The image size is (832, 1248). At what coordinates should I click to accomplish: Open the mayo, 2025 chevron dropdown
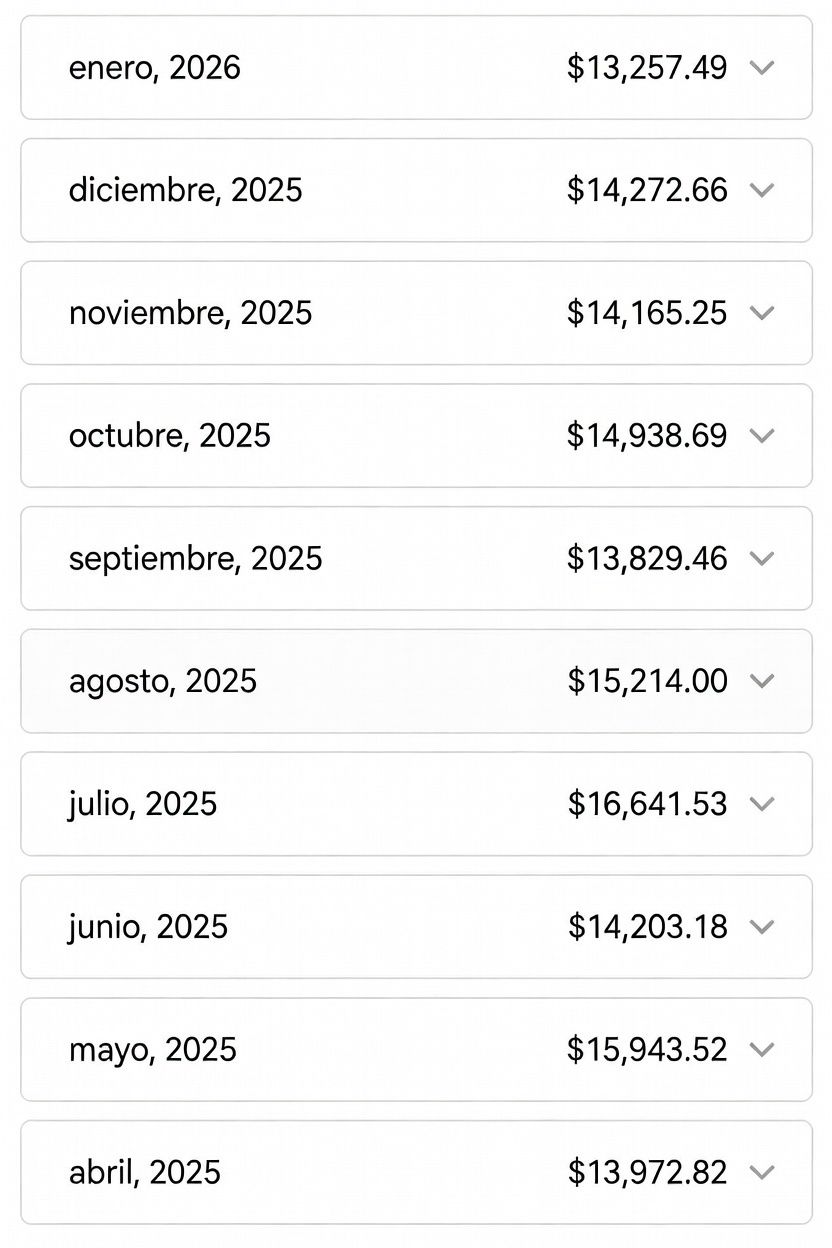[762, 1049]
